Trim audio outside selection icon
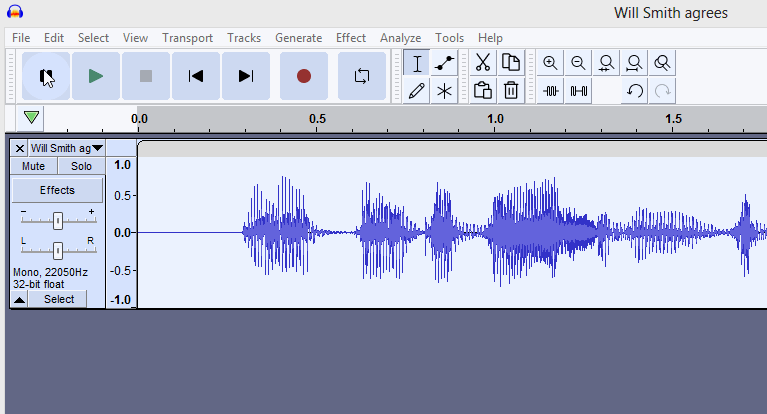 pyautogui.click(x=550, y=91)
